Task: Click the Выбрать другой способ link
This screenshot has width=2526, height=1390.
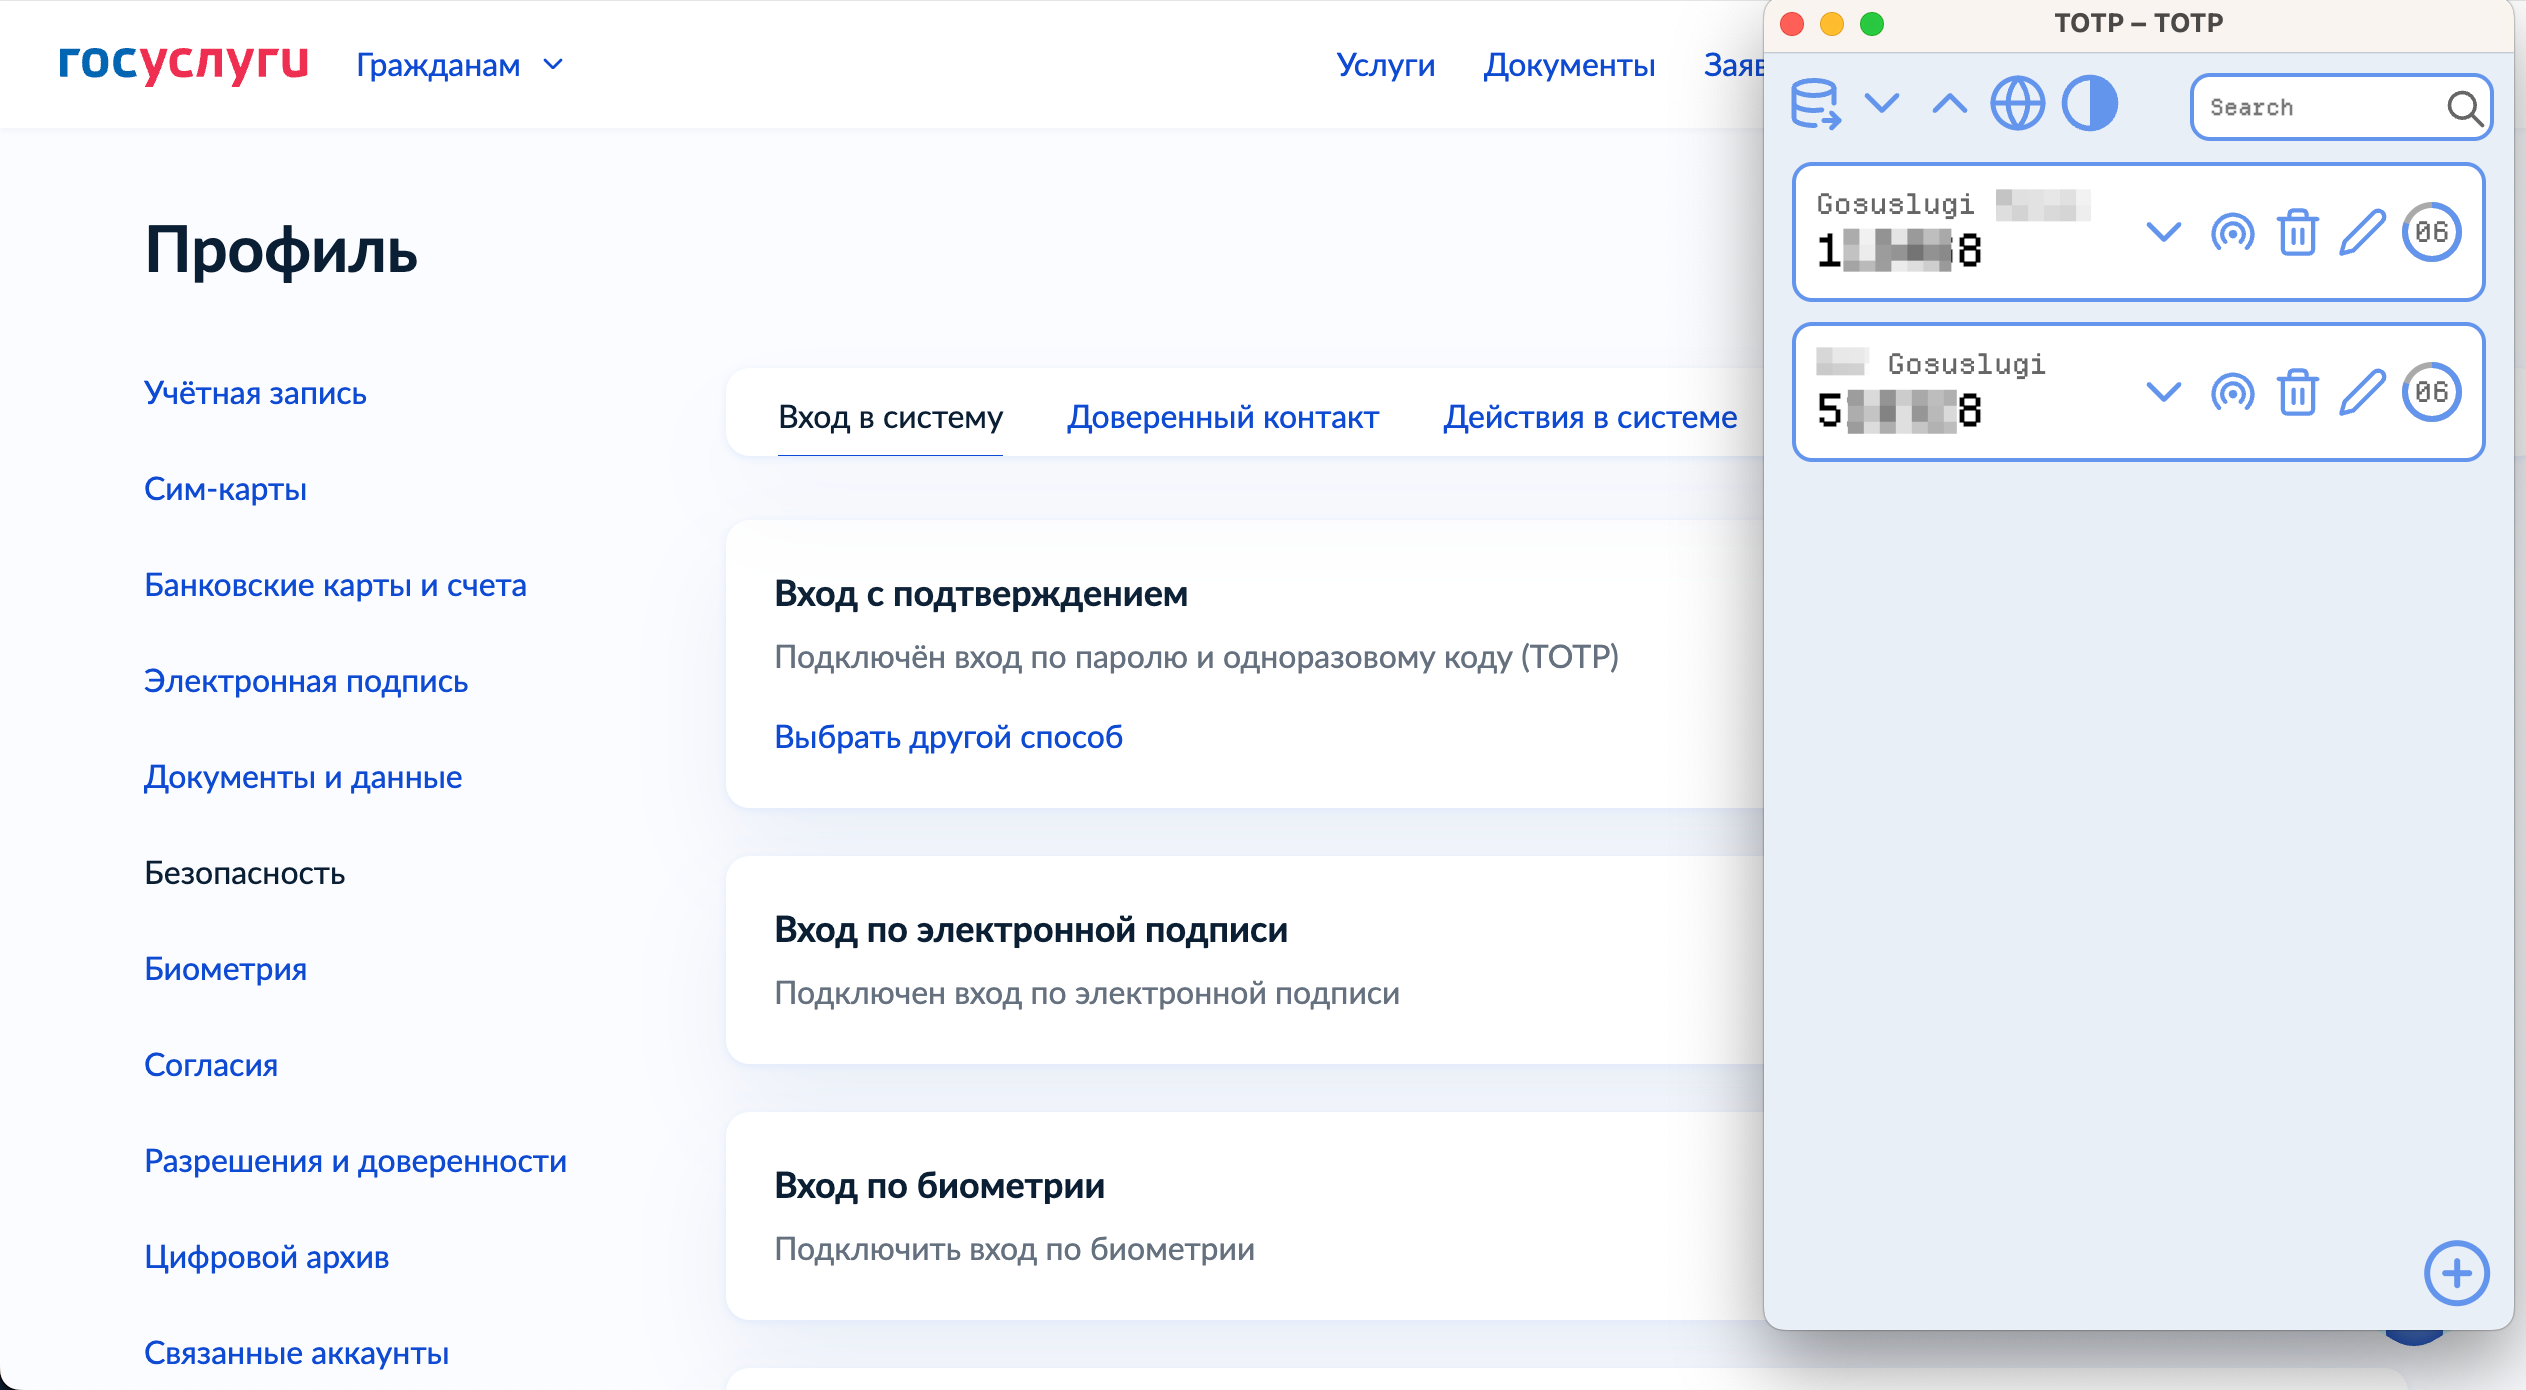Action: 948,737
